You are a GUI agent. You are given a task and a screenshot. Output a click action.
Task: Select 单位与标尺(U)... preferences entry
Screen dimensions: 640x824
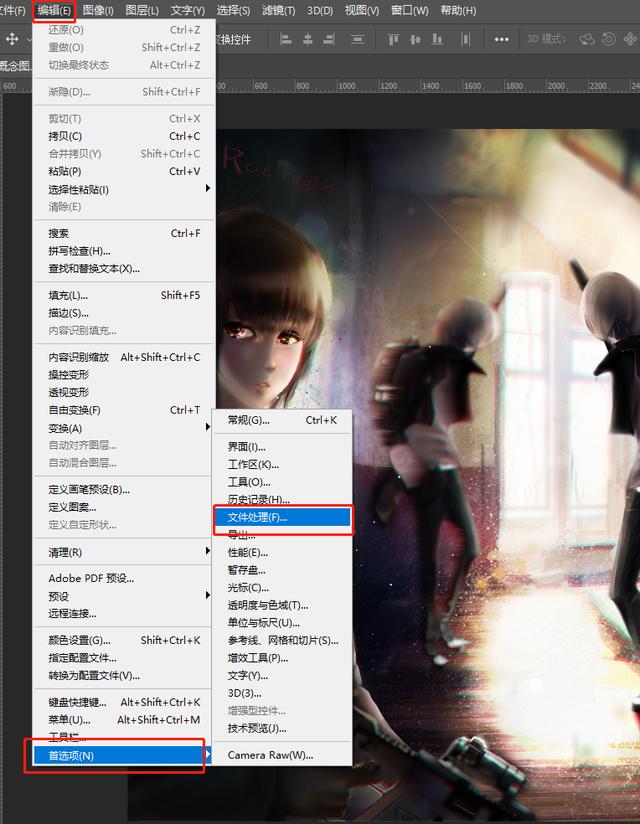pos(282,623)
